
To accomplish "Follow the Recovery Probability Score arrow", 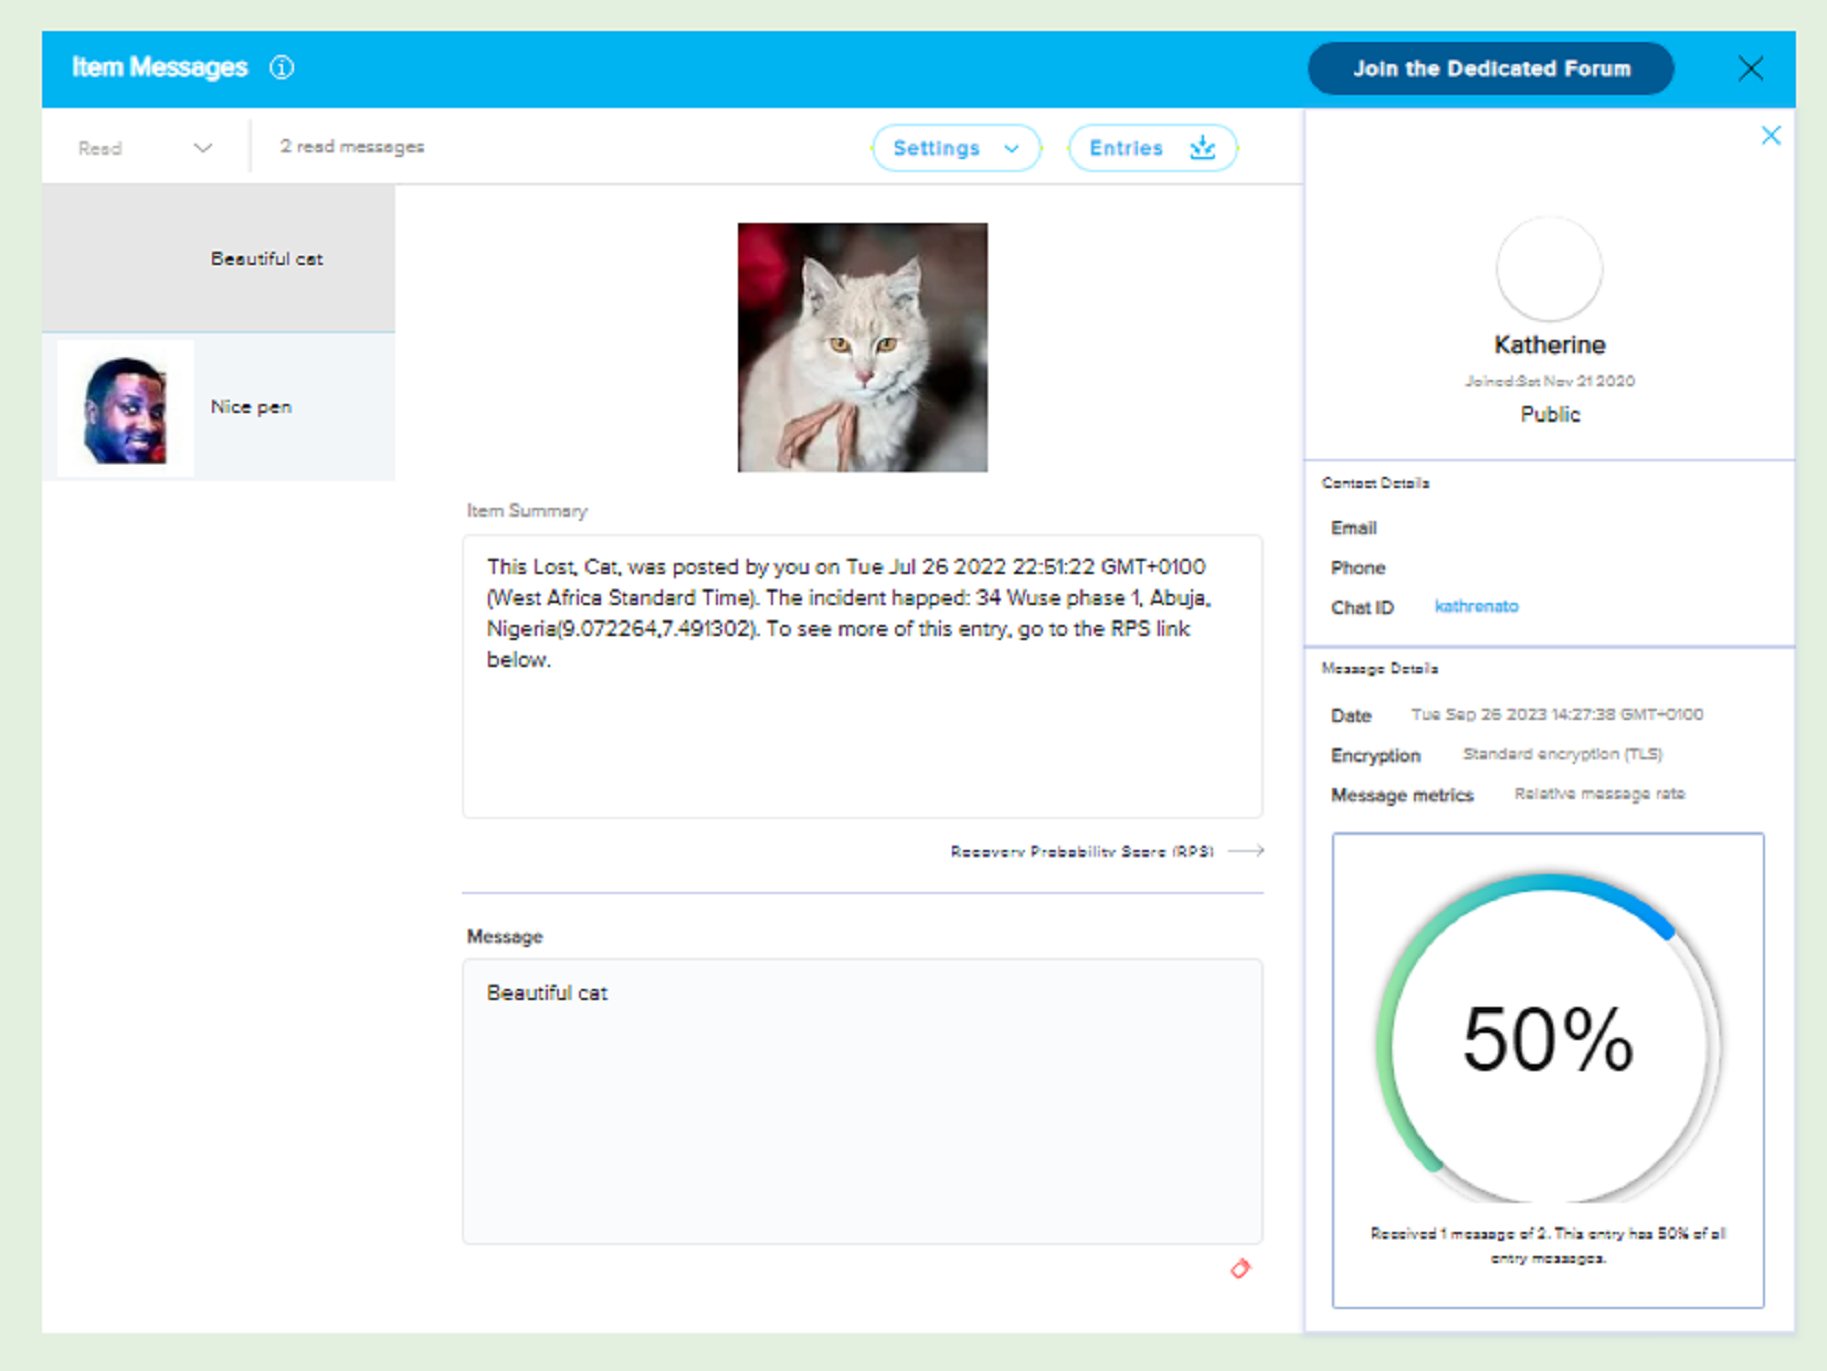I will tap(1246, 851).
